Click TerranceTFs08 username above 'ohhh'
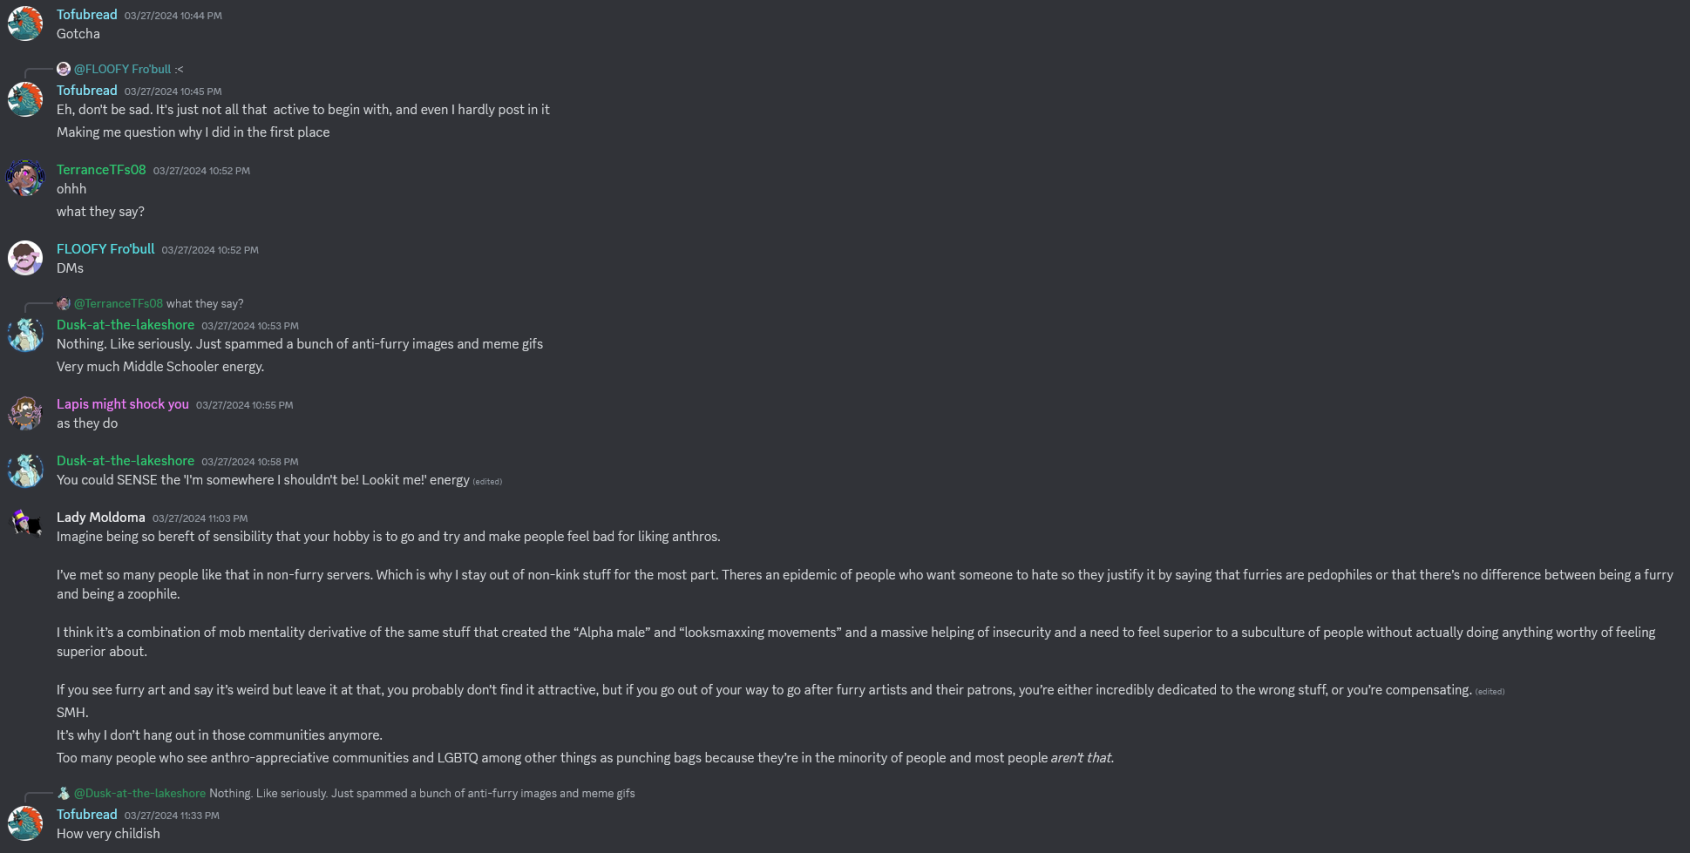 pos(101,170)
